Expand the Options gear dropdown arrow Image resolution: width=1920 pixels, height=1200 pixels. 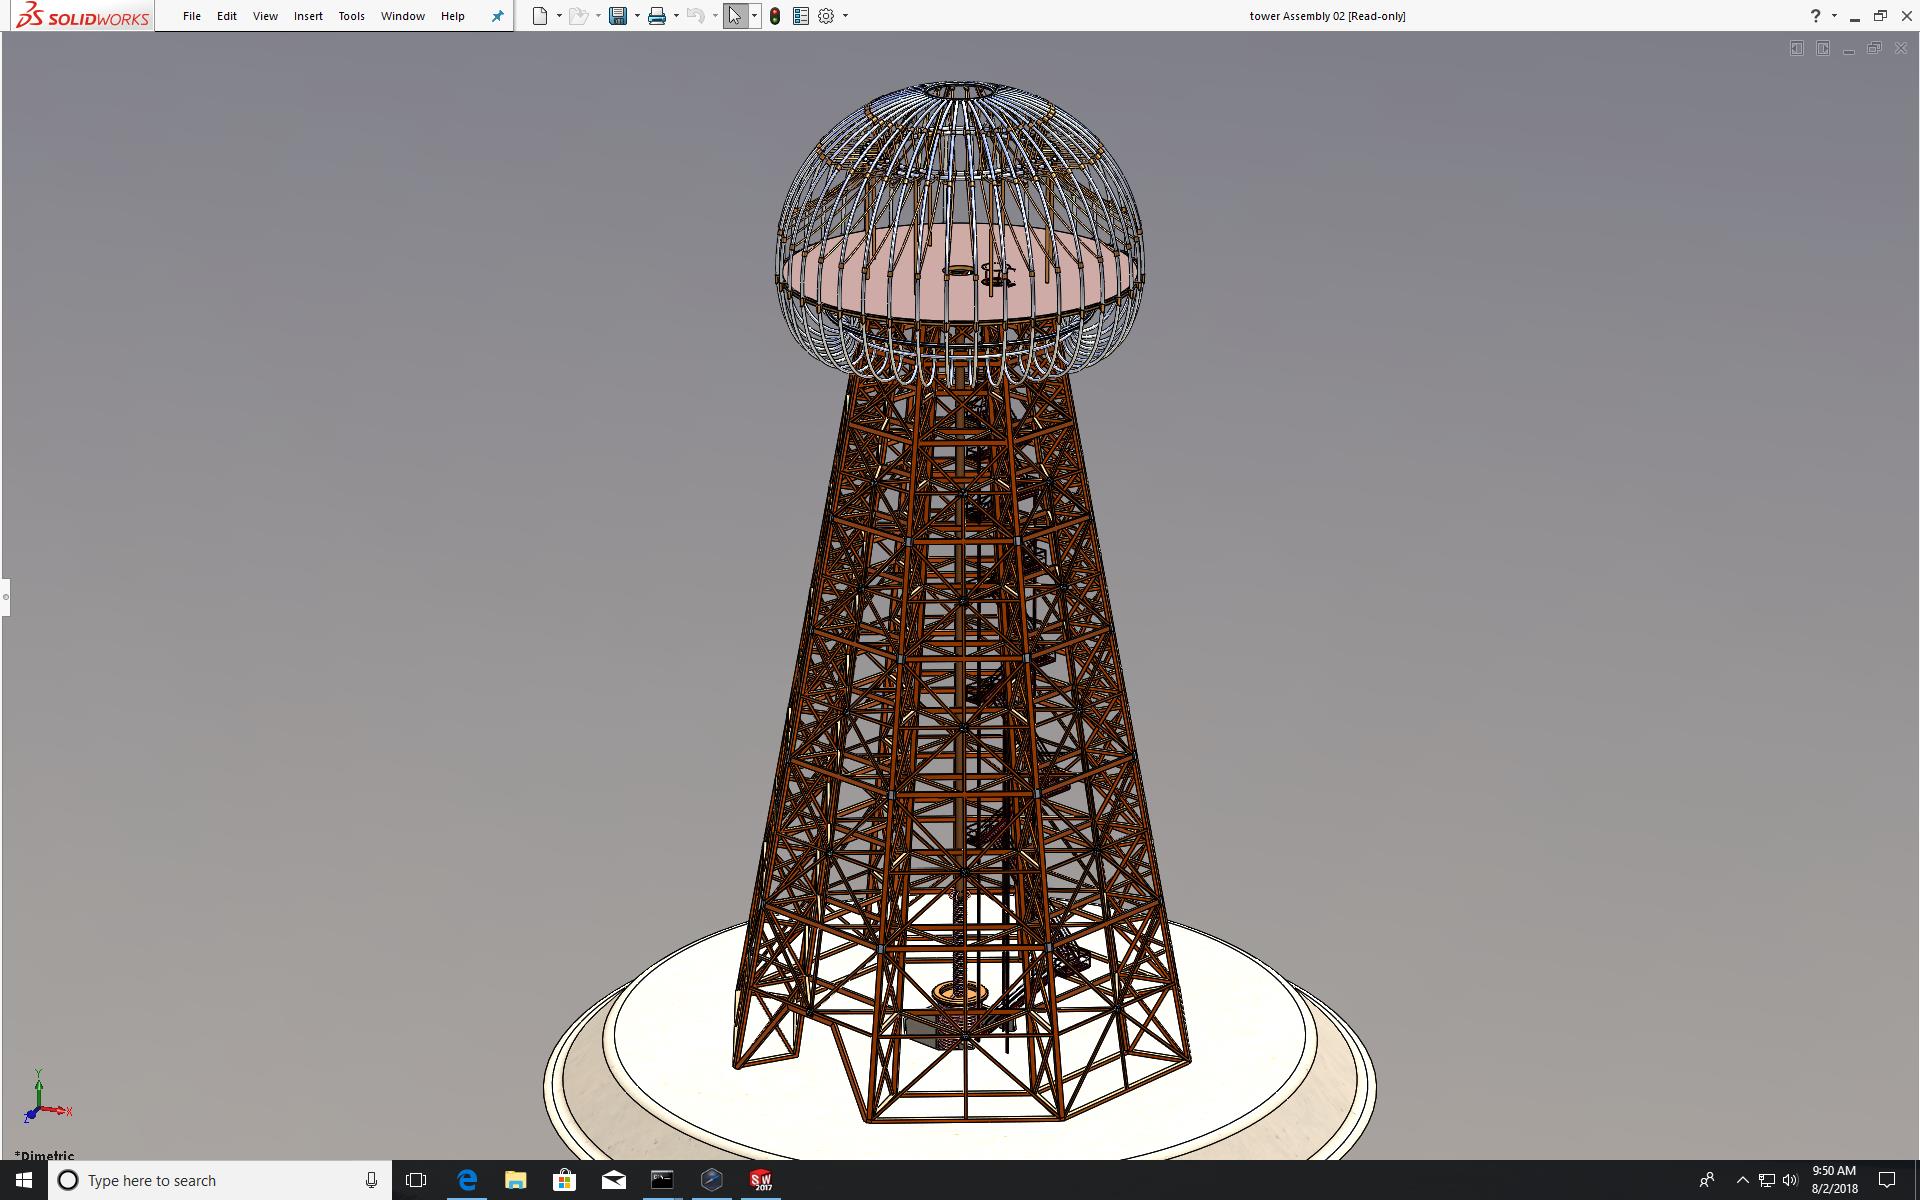[x=845, y=16]
